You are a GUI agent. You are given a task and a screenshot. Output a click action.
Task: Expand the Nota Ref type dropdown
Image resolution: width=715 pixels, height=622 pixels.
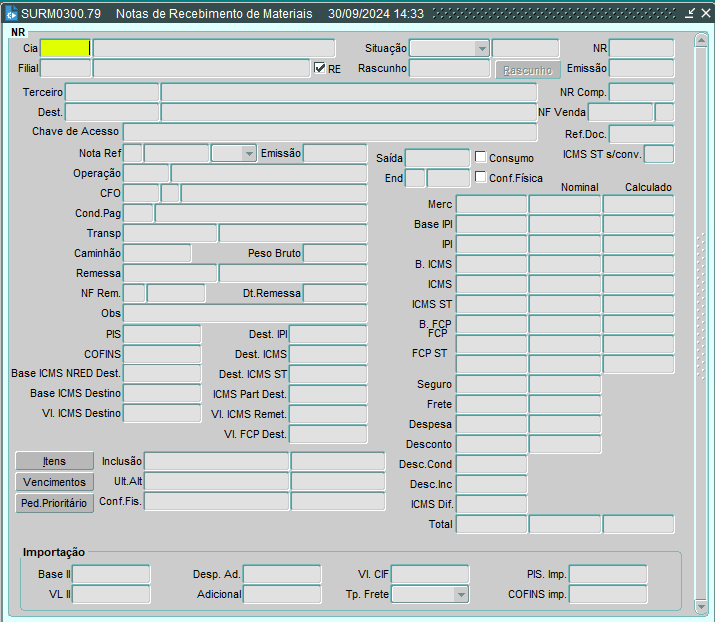click(248, 154)
